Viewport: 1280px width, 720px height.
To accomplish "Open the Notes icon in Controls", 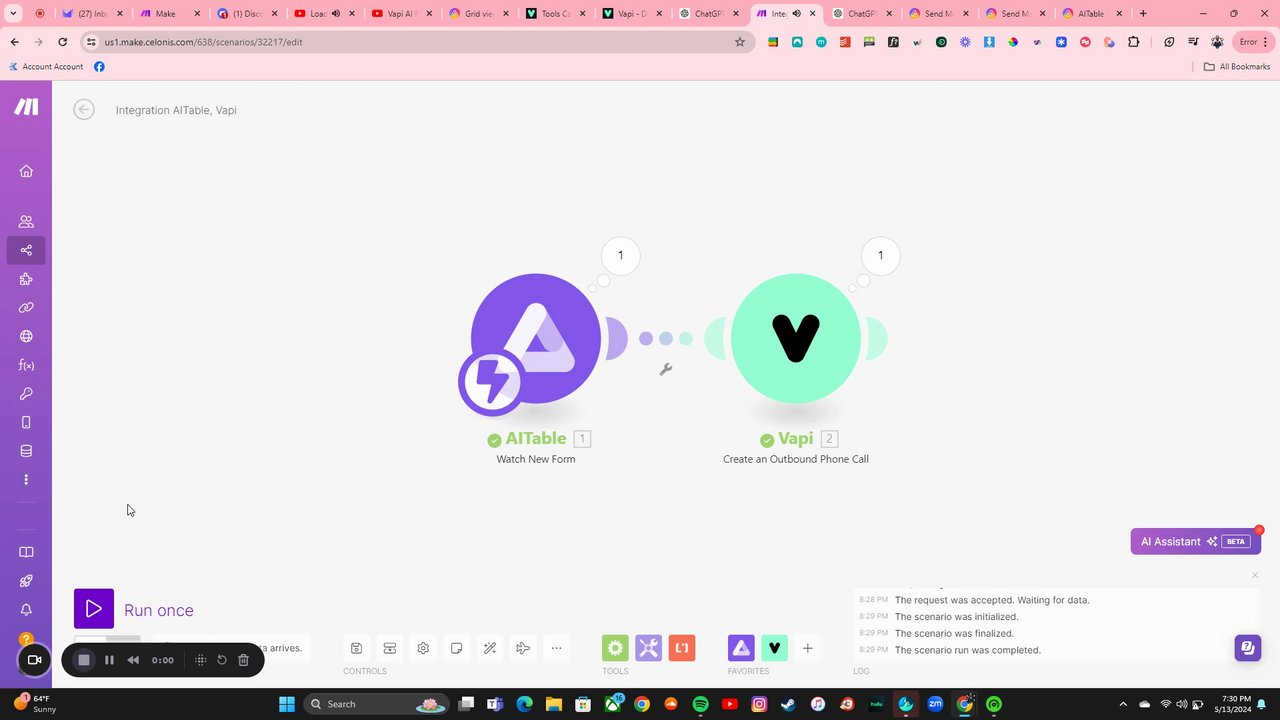I will pyautogui.click(x=456, y=648).
